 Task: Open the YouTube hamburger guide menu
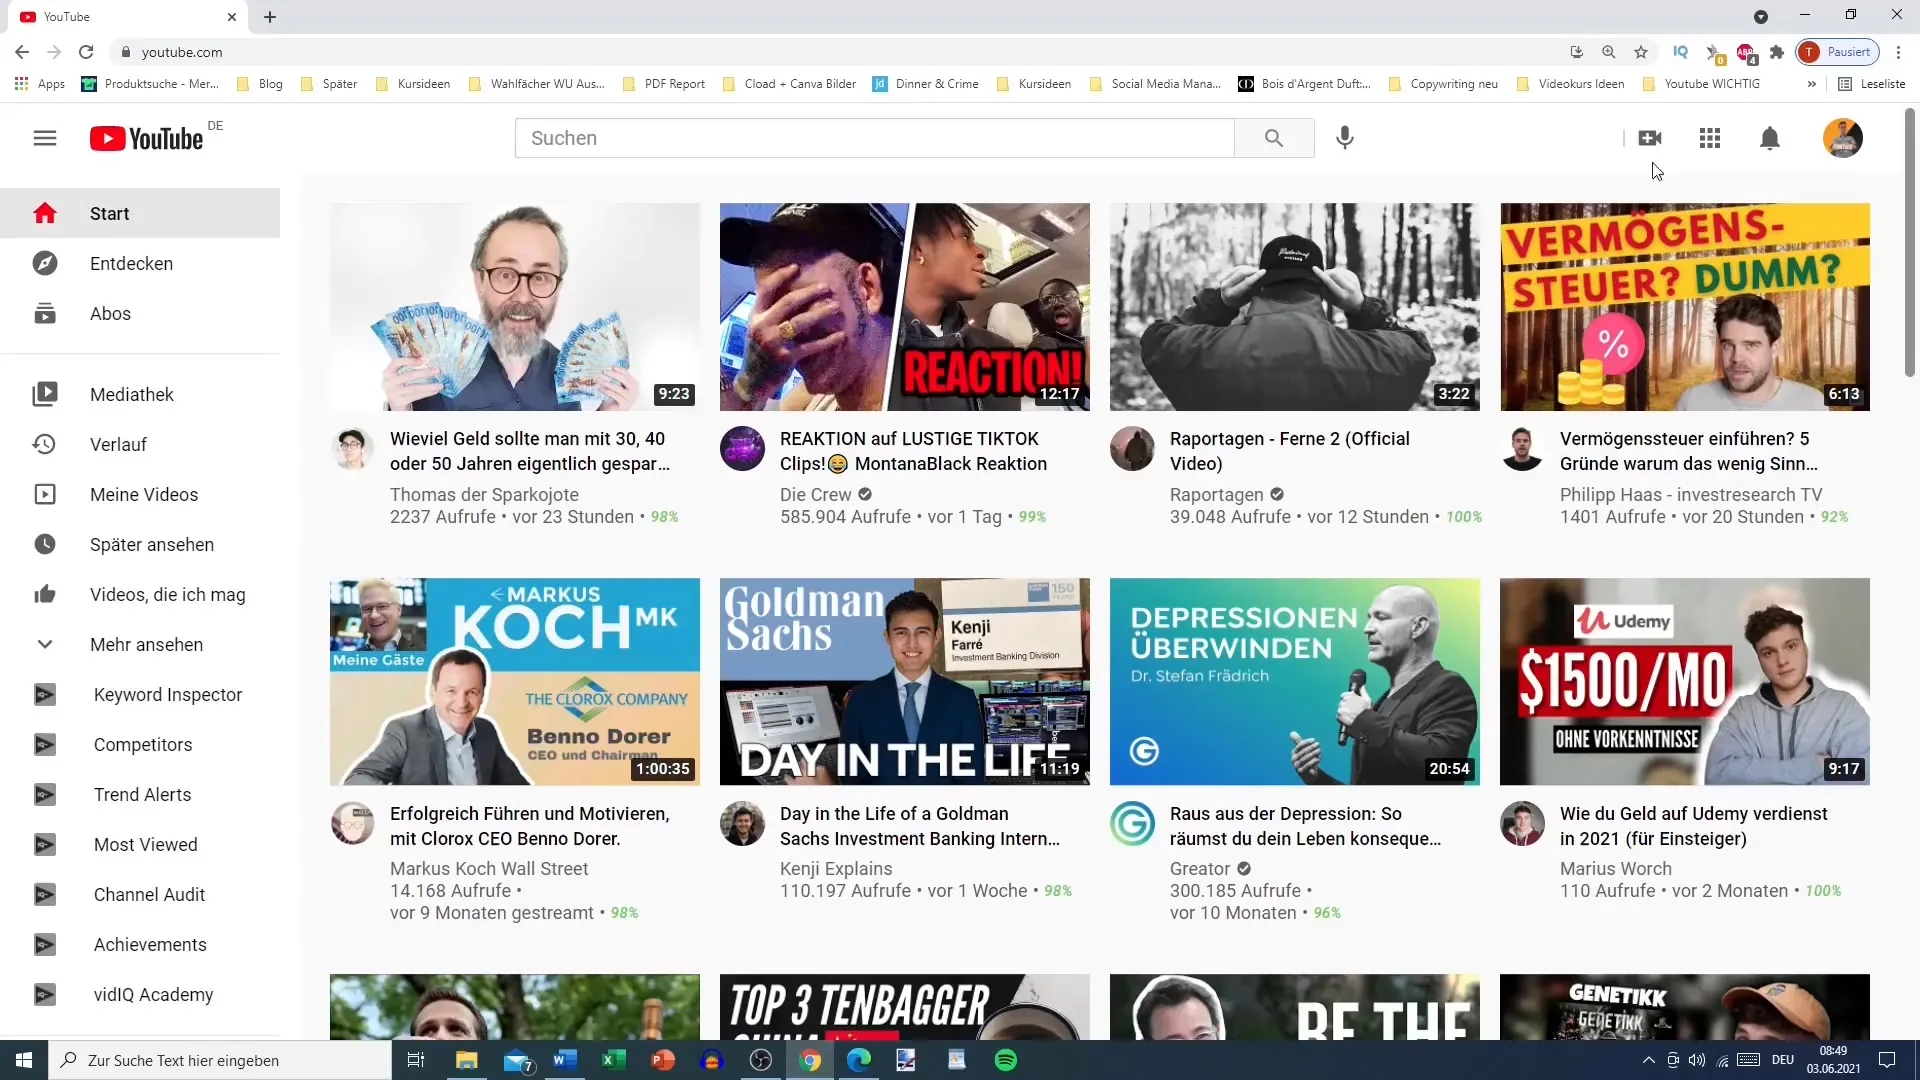click(45, 138)
